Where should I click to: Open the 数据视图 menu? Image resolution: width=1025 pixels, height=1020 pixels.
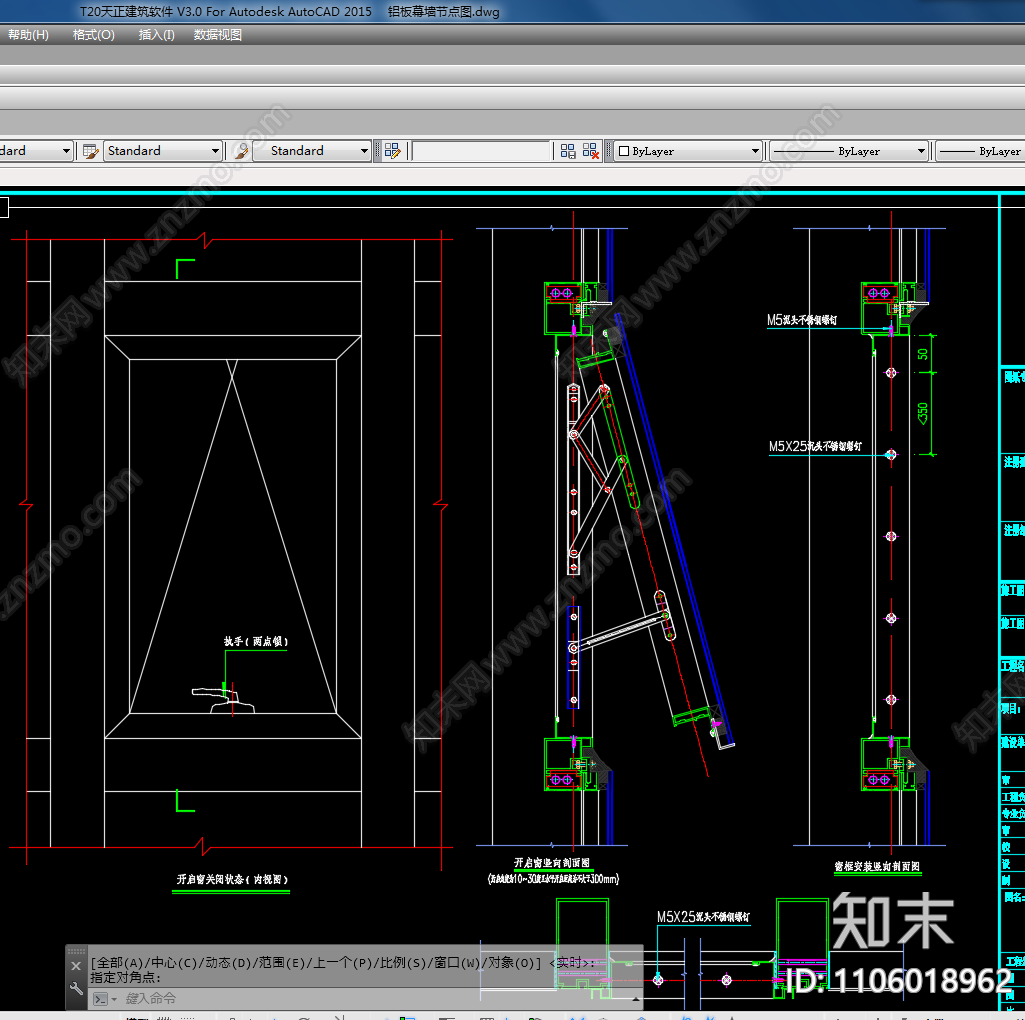coord(218,35)
